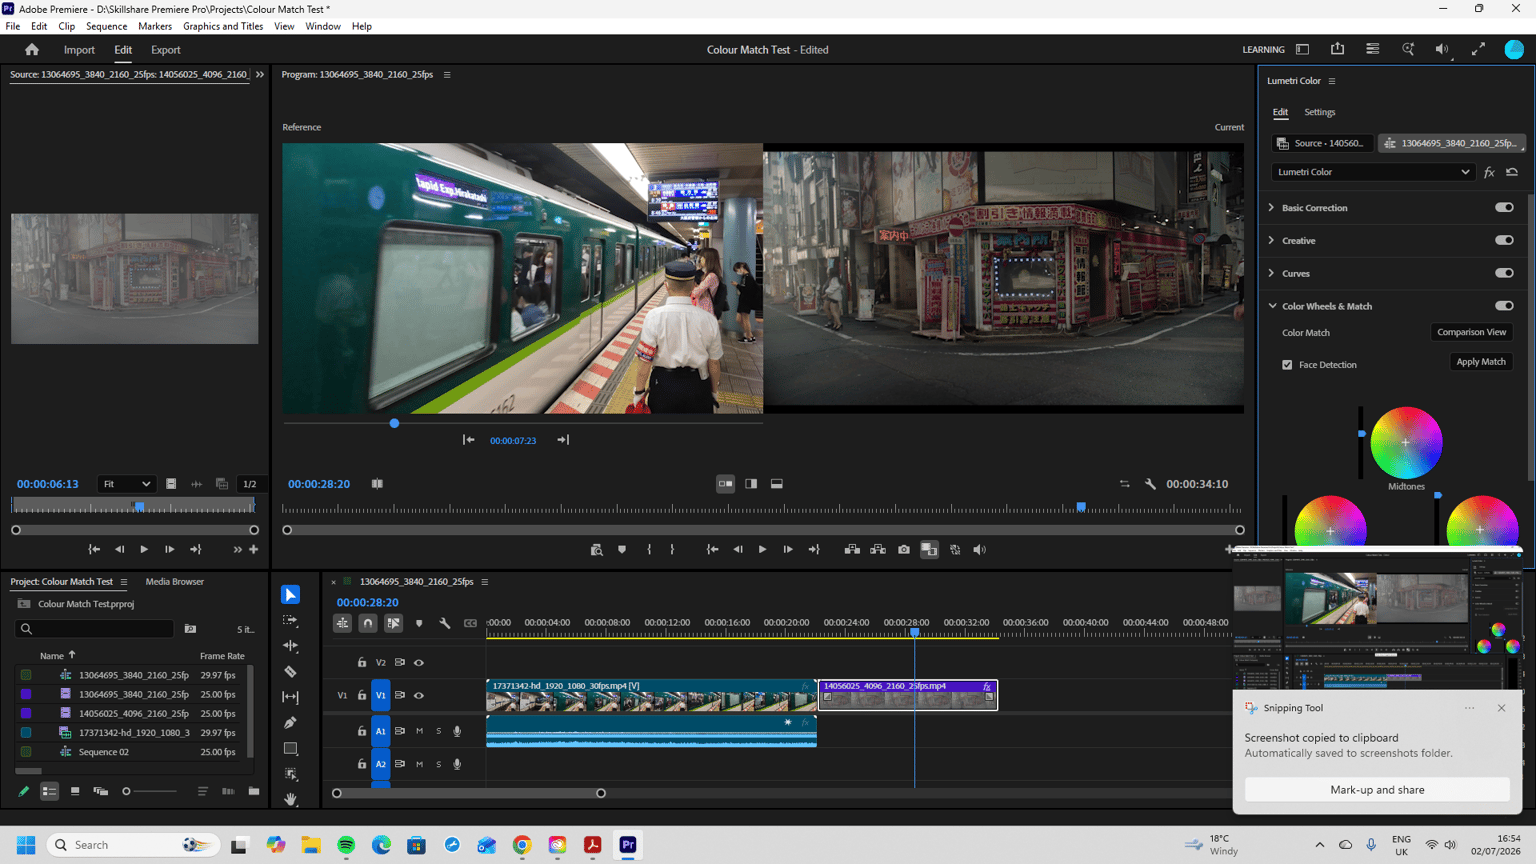Hide track V1 using the eye icon
This screenshot has width=1536, height=864.
point(419,696)
